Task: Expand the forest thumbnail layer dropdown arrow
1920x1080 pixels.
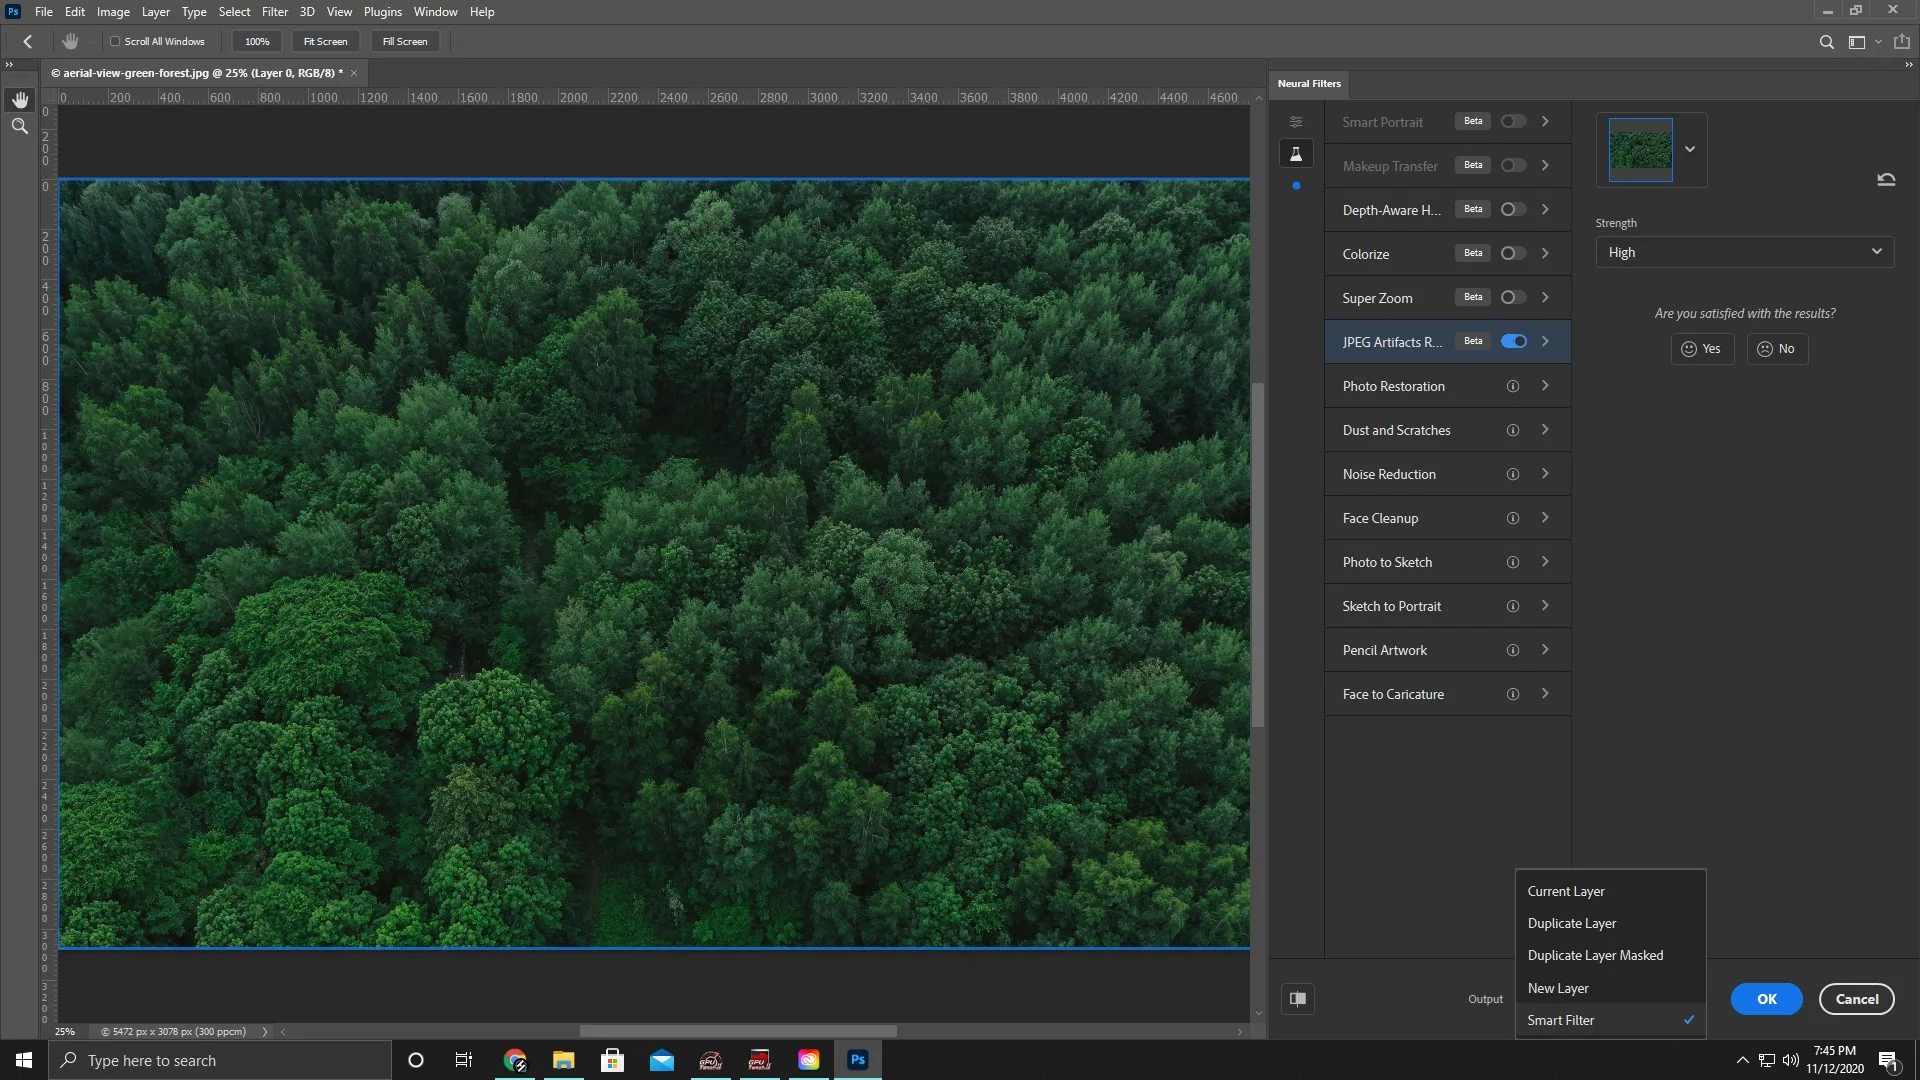Action: [1690, 150]
